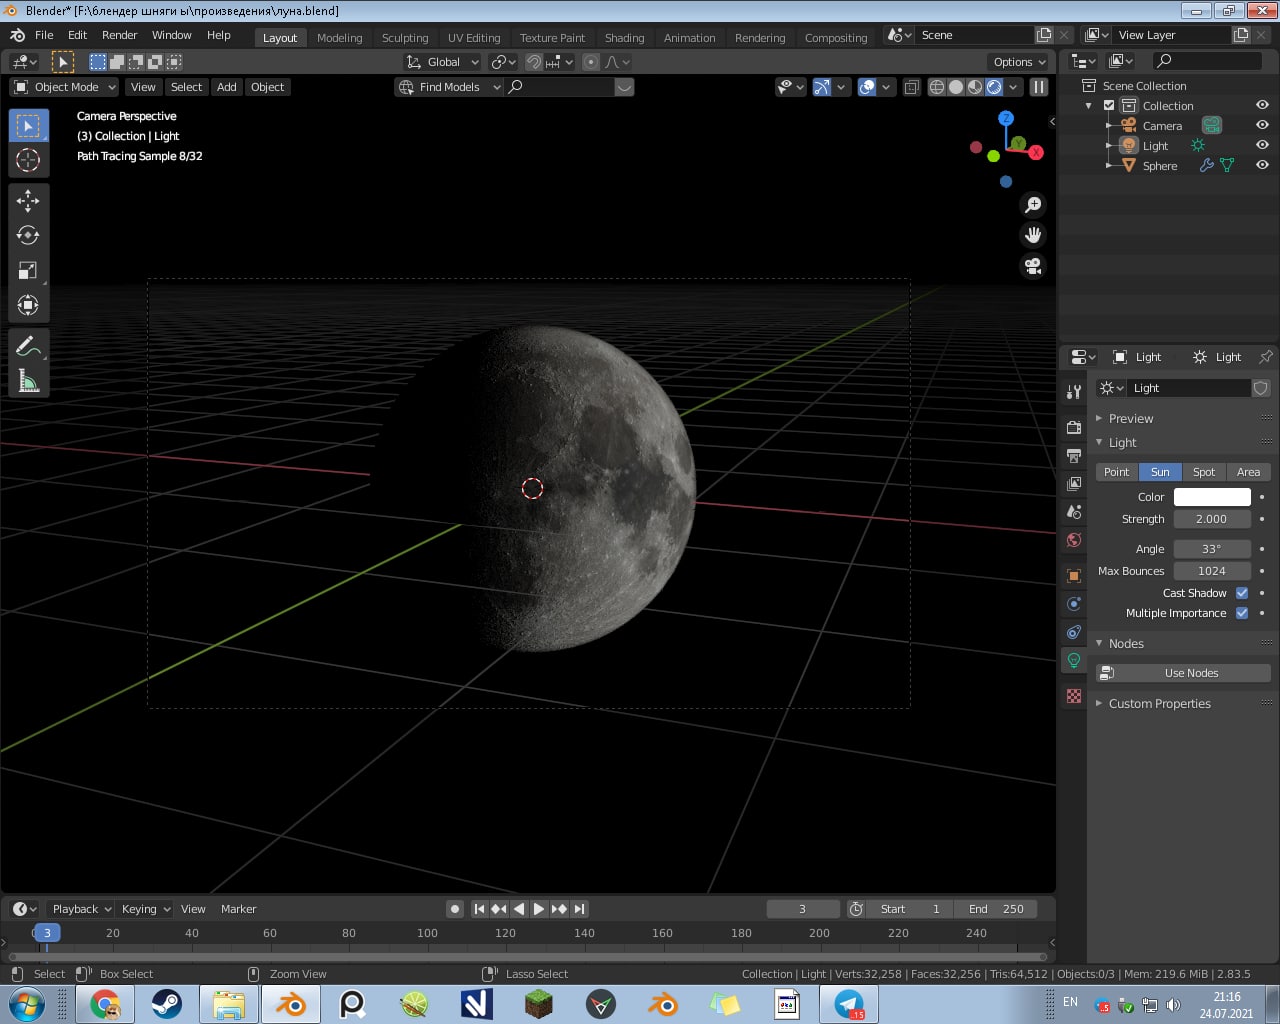This screenshot has width=1280, height=1024.
Task: Activate the Scale tool
Action: coord(28,270)
